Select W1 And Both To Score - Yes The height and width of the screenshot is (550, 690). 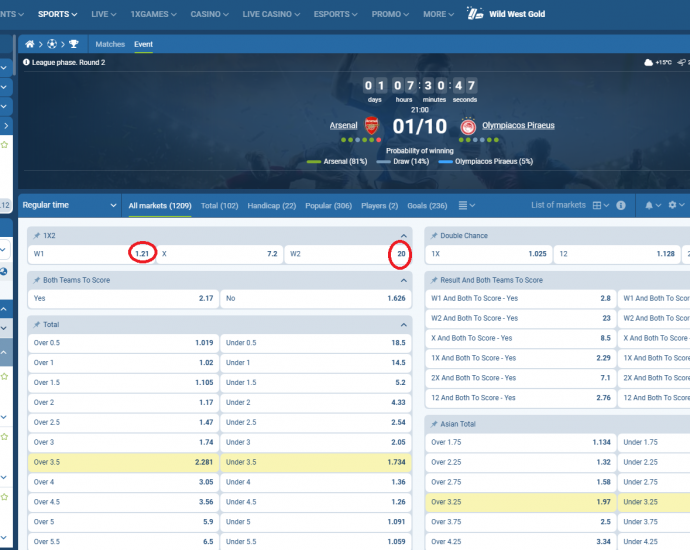(521, 298)
